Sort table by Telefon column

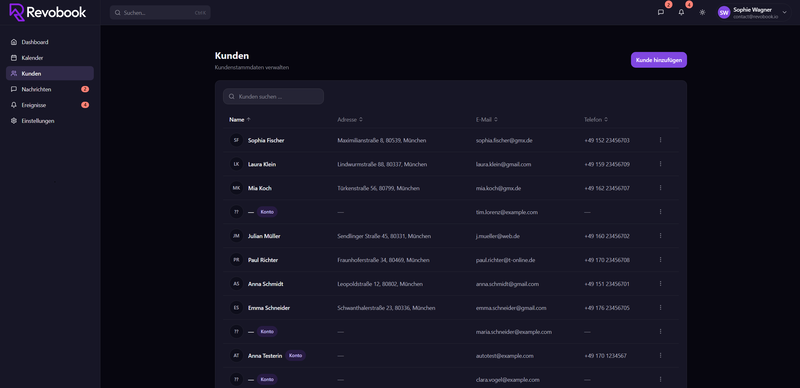[596, 119]
